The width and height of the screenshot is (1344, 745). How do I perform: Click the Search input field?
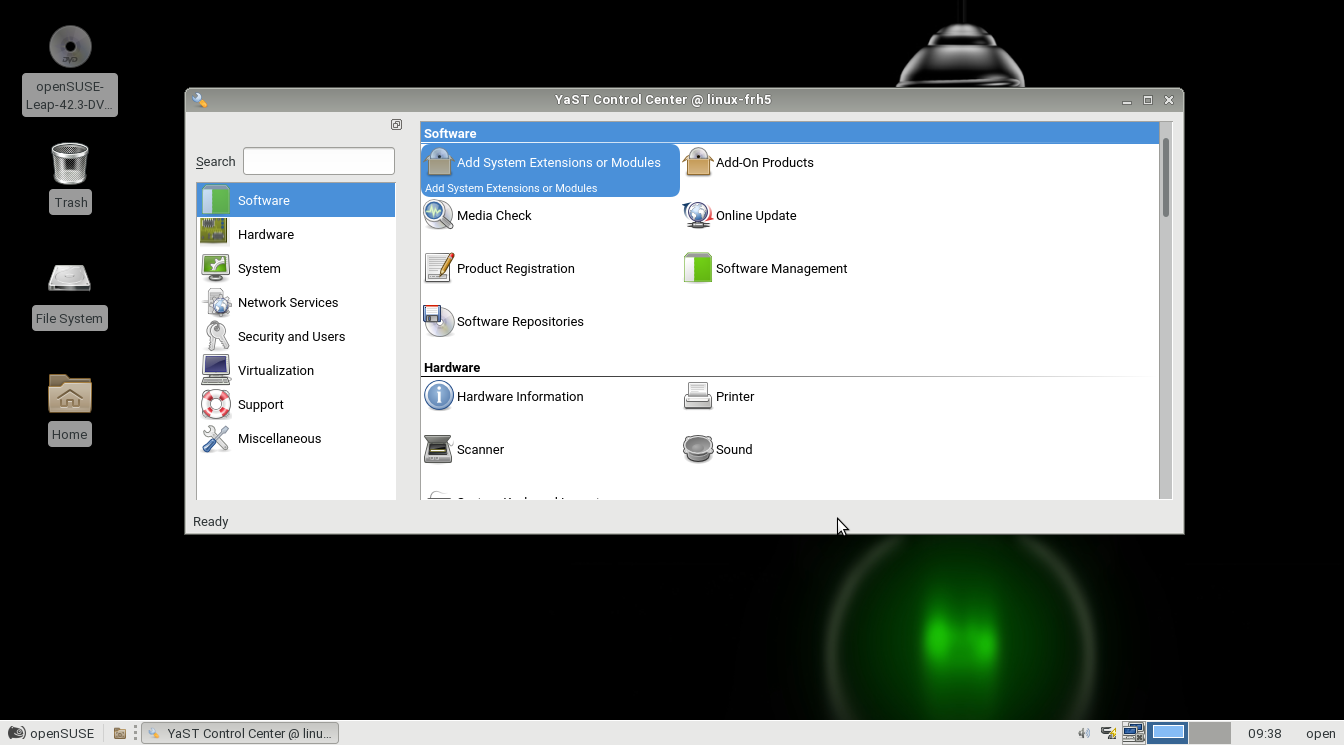coord(319,161)
